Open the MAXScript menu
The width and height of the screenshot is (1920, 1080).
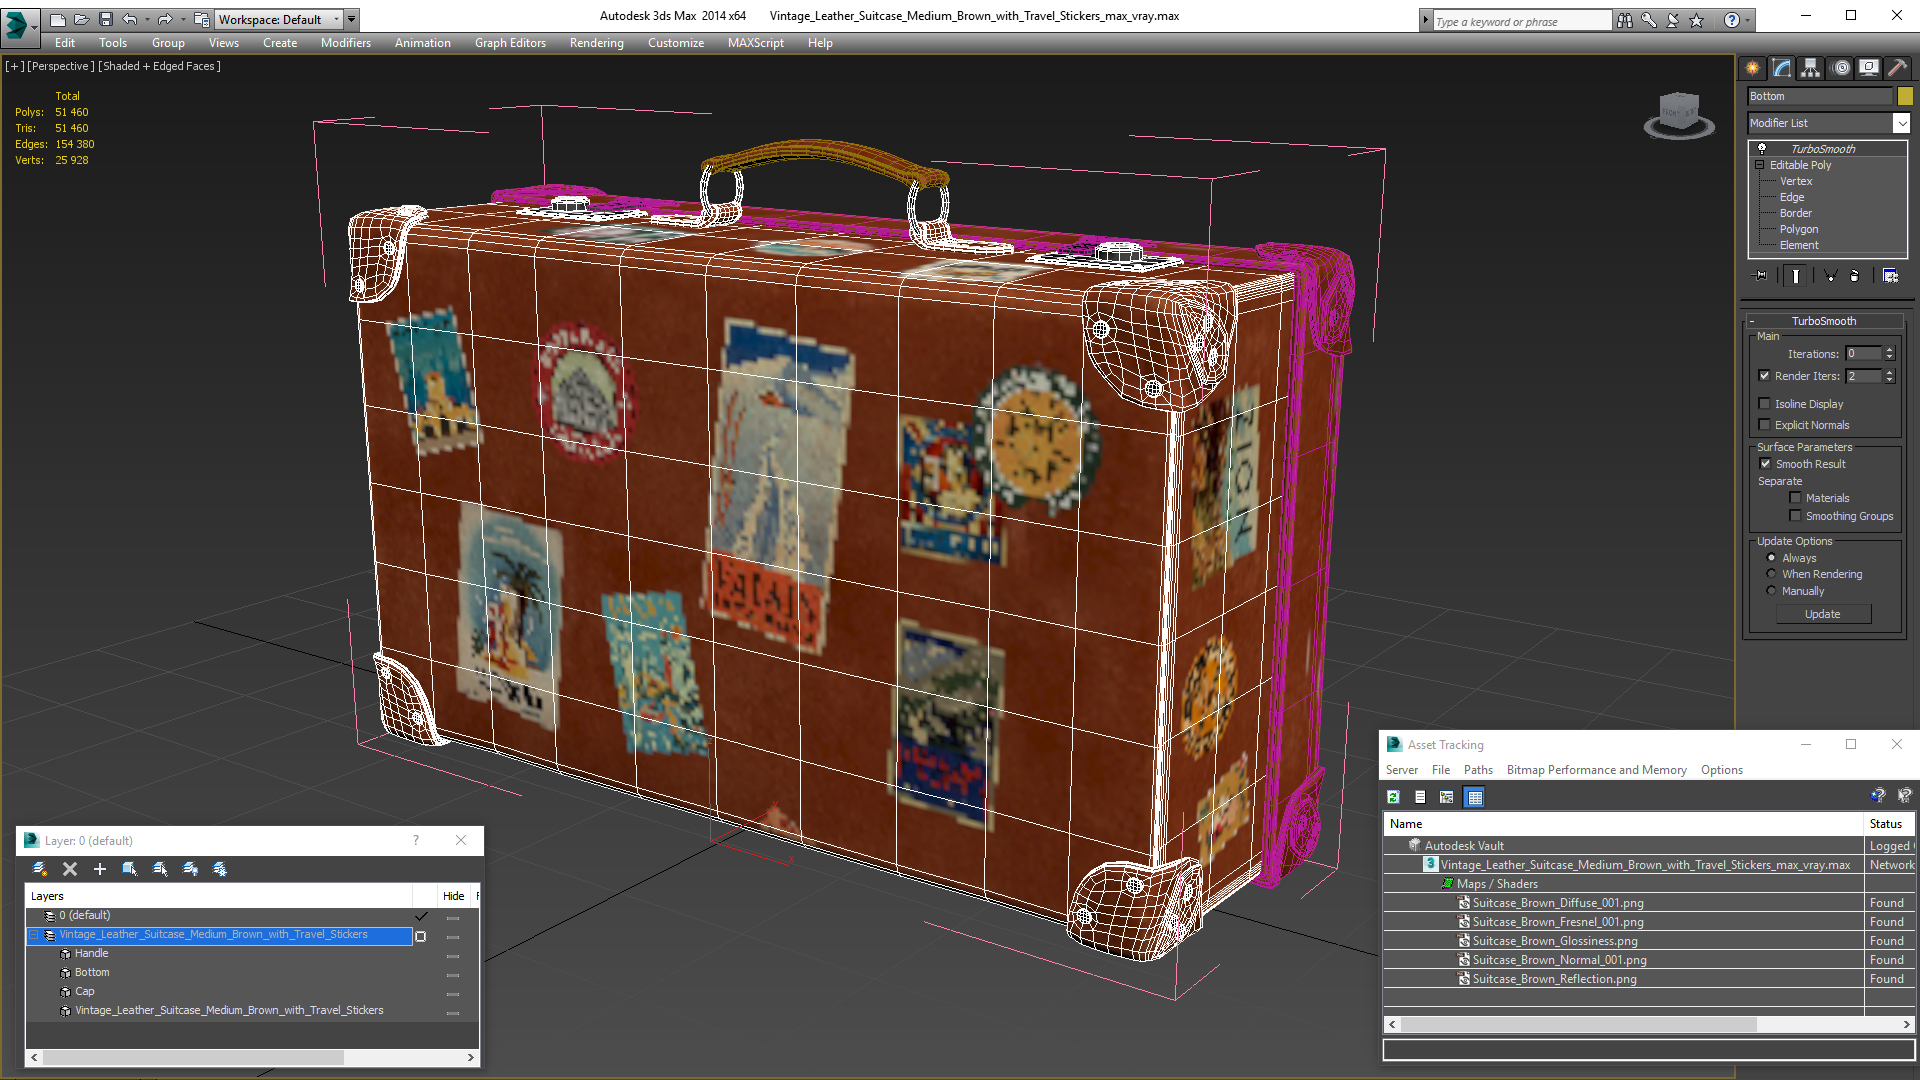coord(755,43)
